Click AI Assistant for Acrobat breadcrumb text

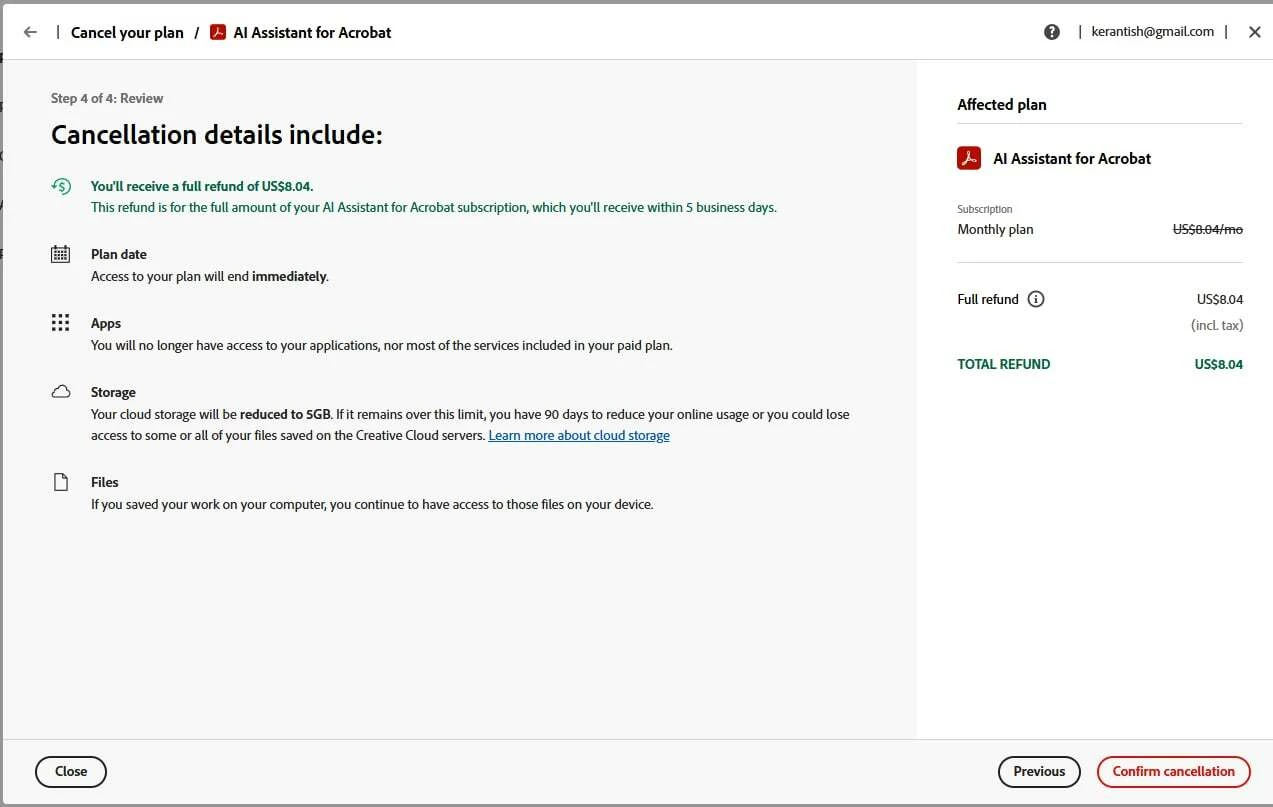click(312, 32)
